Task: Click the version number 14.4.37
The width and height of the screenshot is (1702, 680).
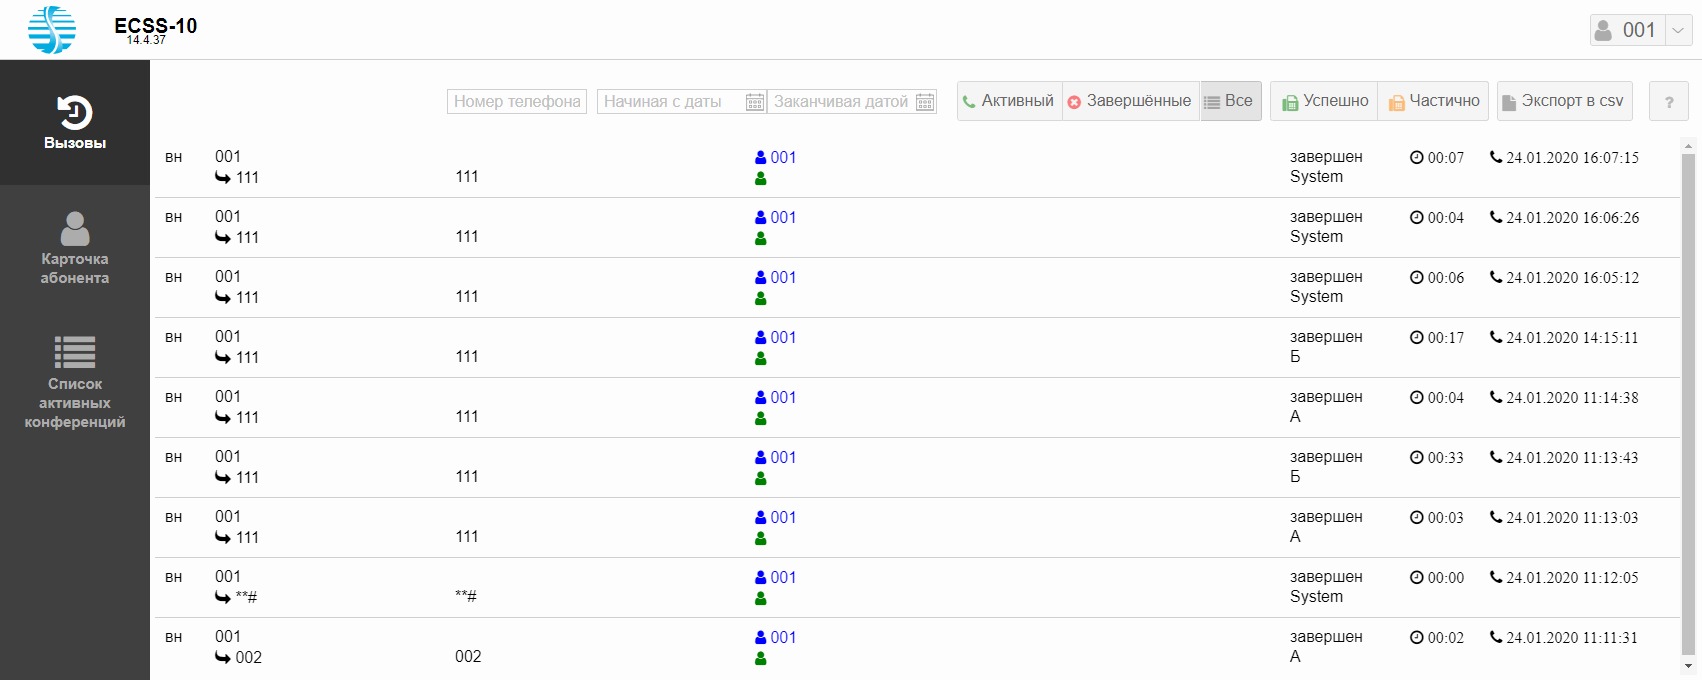Action: [x=146, y=40]
